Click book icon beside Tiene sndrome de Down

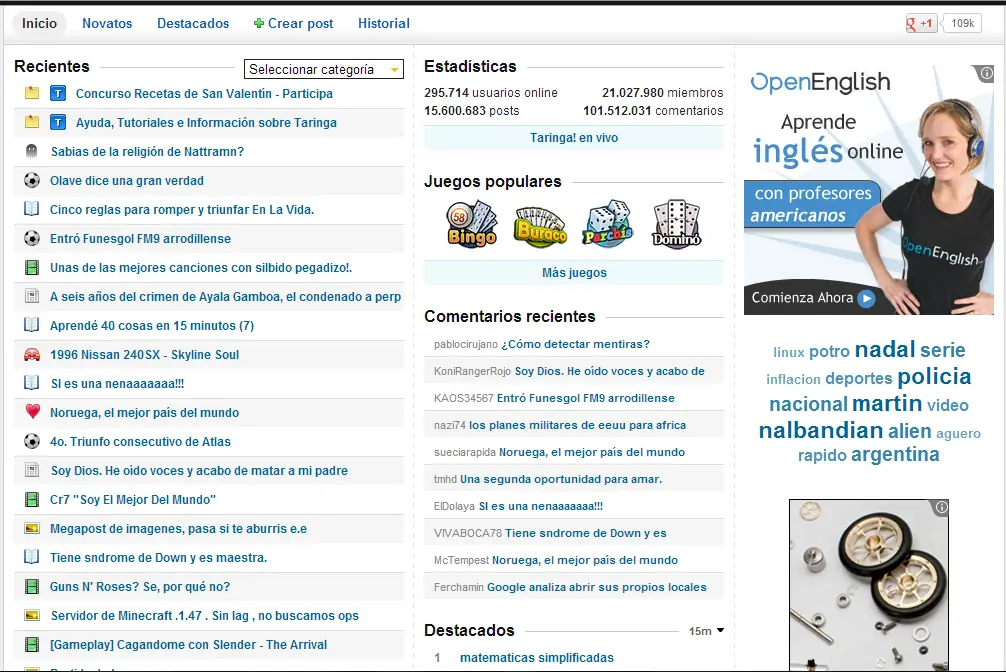(x=31, y=557)
